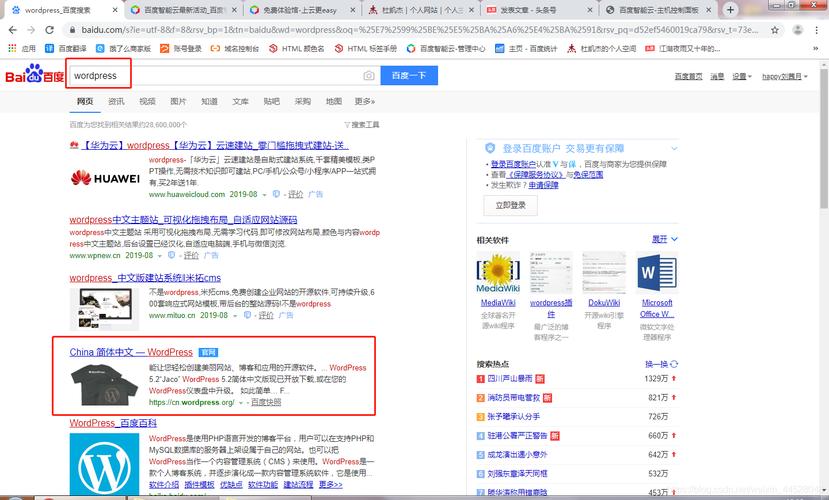Click the 百度一下 search button
The image size is (829, 500).
(x=409, y=76)
